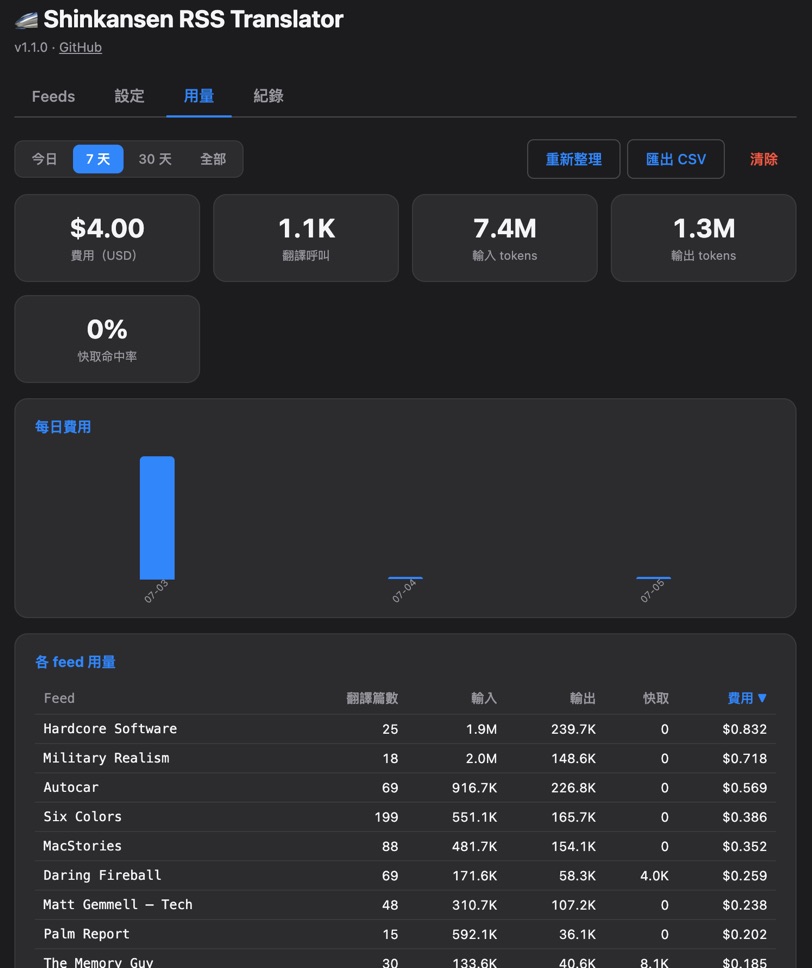The image size is (812, 968).
Task: Click the 重新整理 button
Action: point(574,159)
